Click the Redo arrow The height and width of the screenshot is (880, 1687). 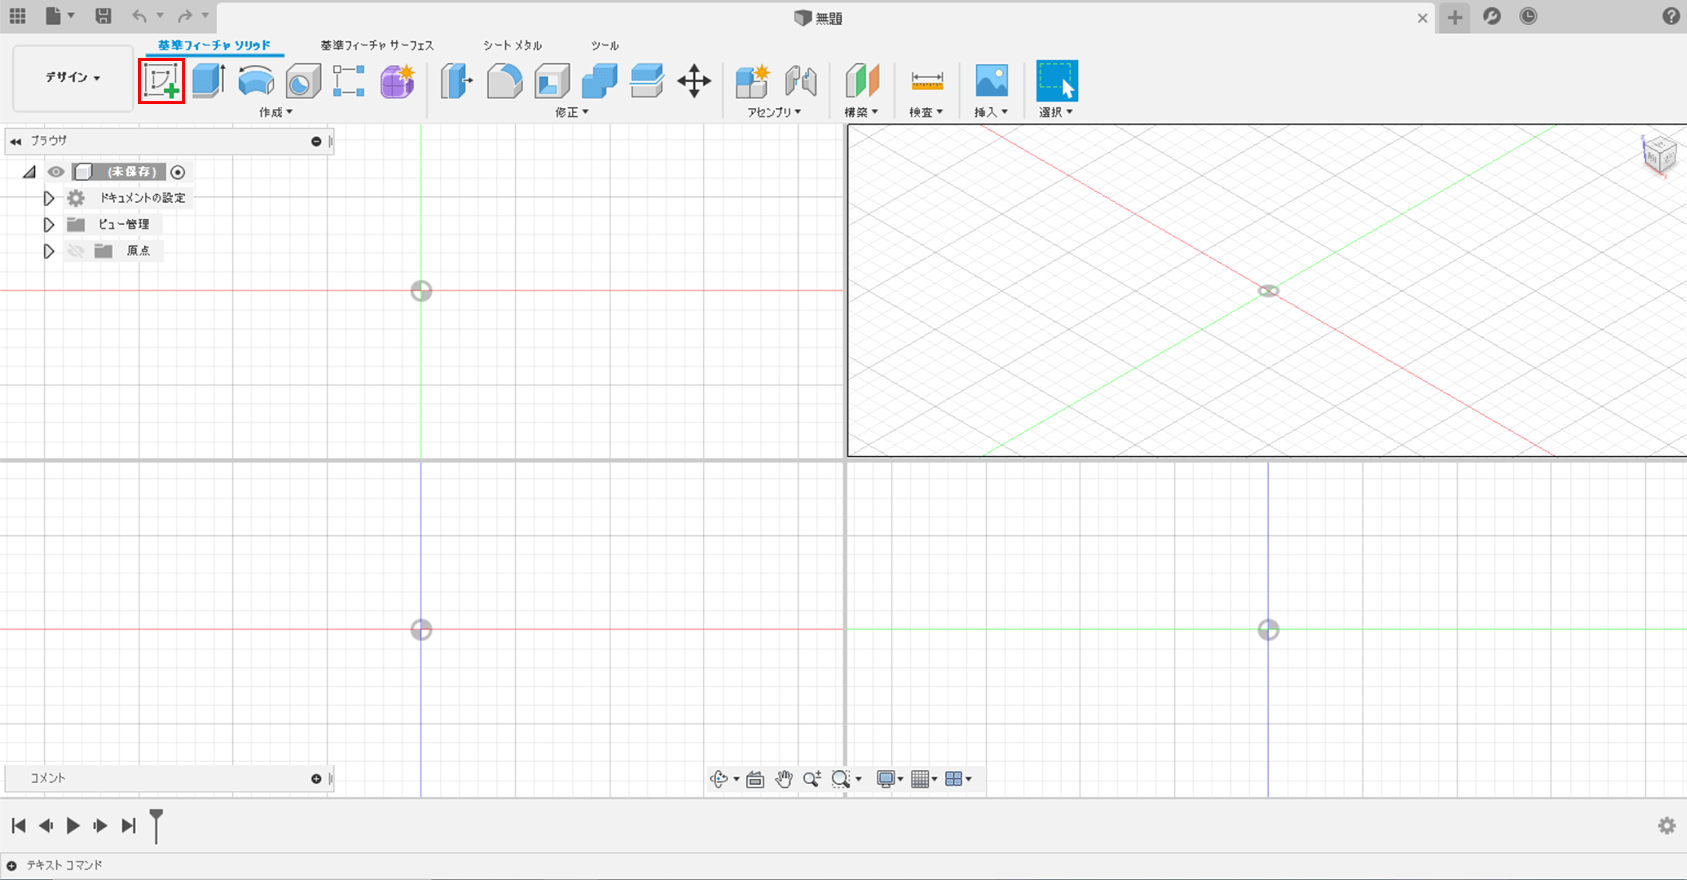coord(185,16)
